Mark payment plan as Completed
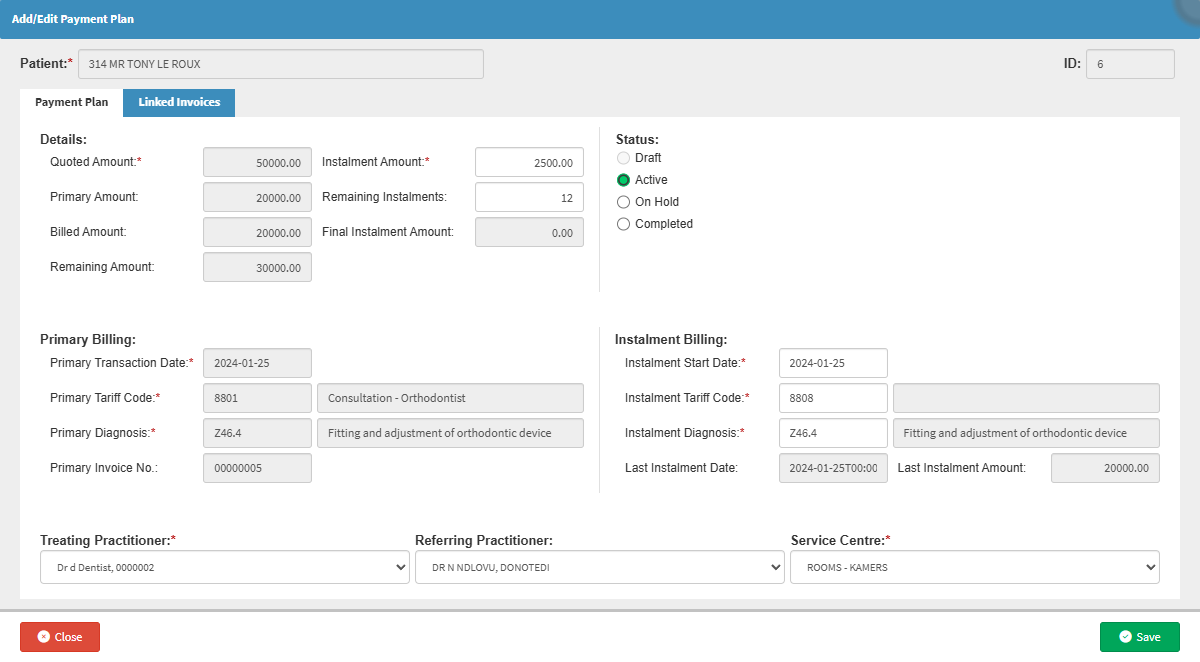 tap(624, 224)
